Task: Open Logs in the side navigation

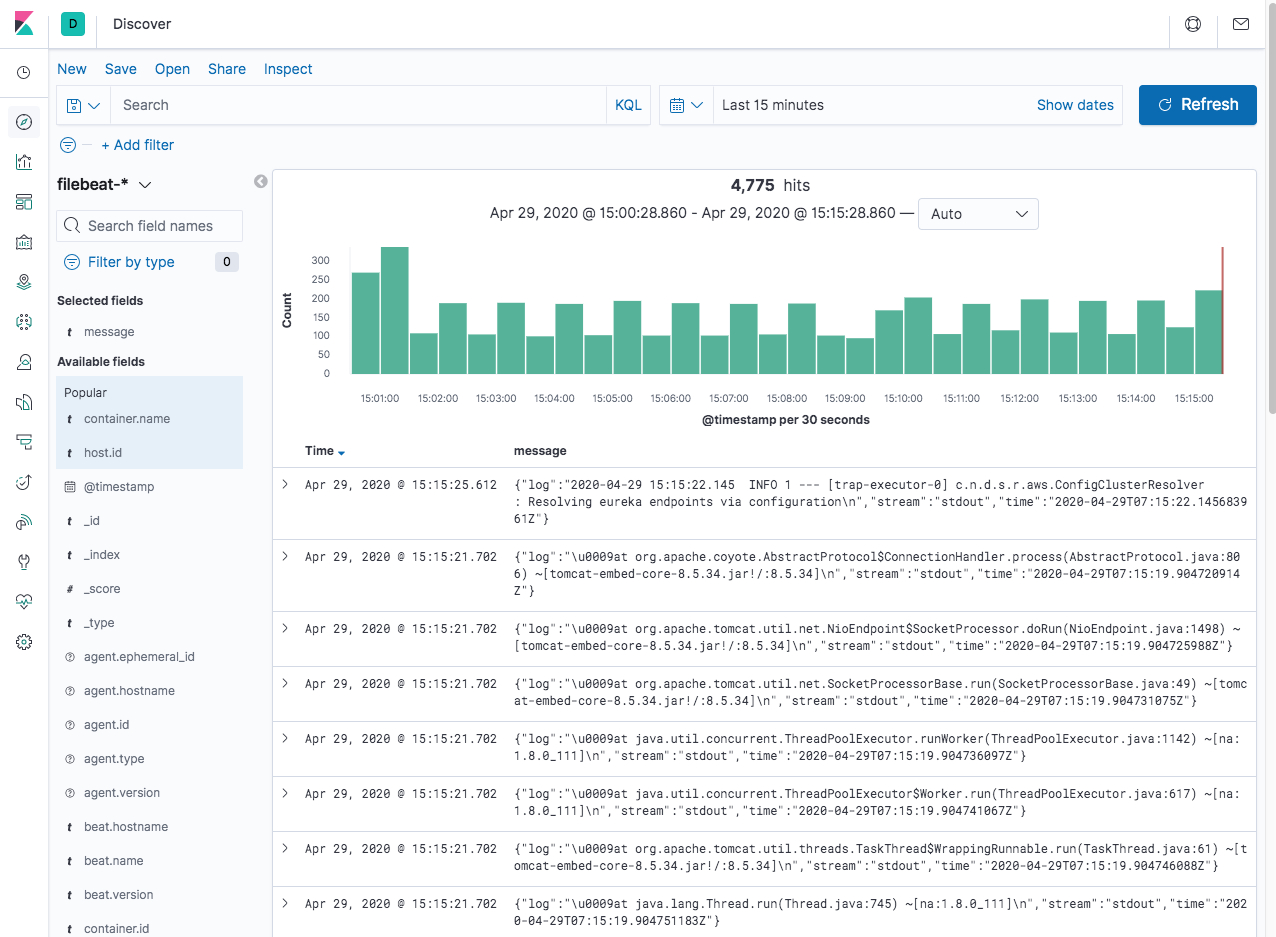Action: pyautogui.click(x=24, y=402)
